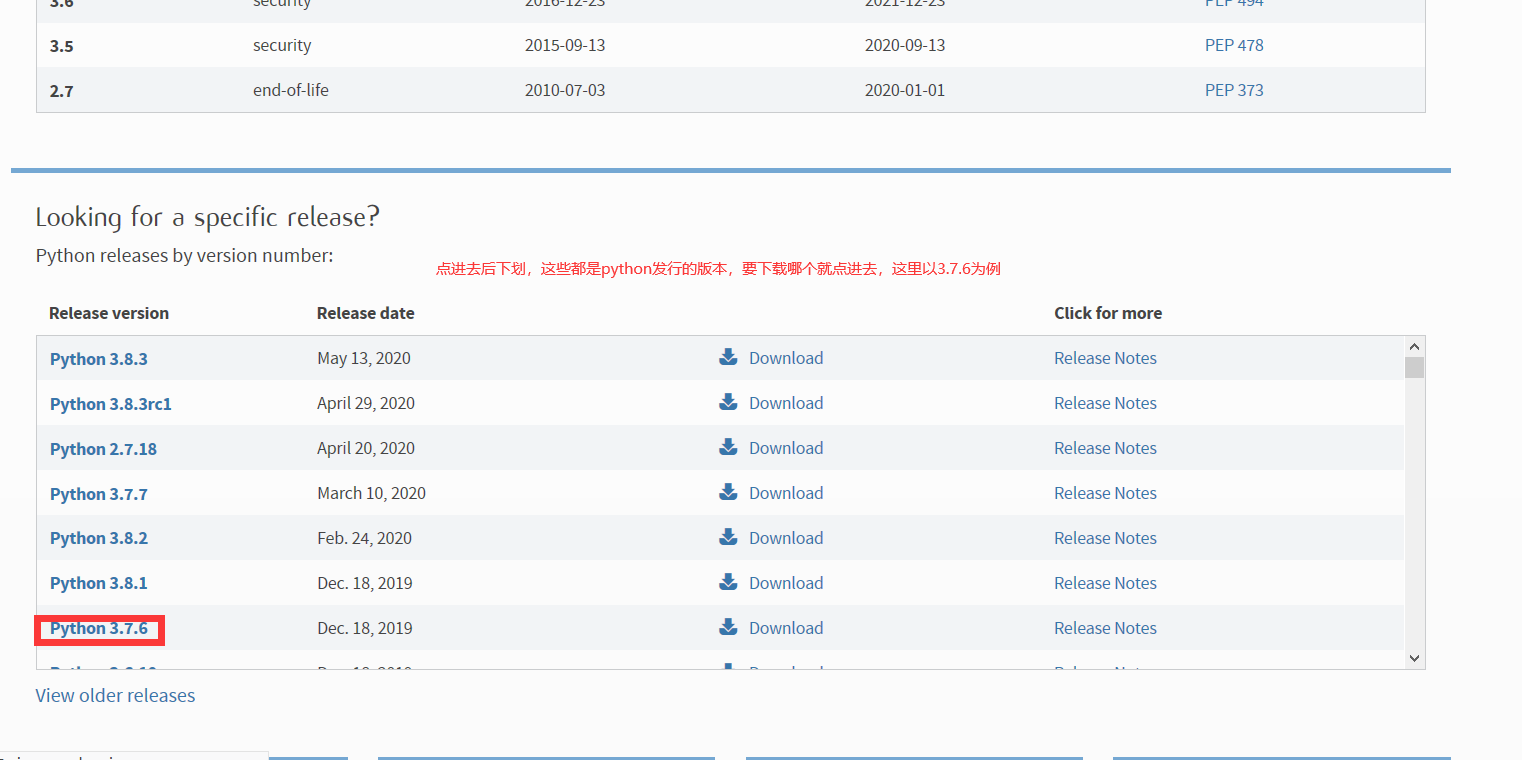Viewport: 1522px width, 760px height.
Task: Click Download text for Python 3.7.7
Action: click(786, 493)
